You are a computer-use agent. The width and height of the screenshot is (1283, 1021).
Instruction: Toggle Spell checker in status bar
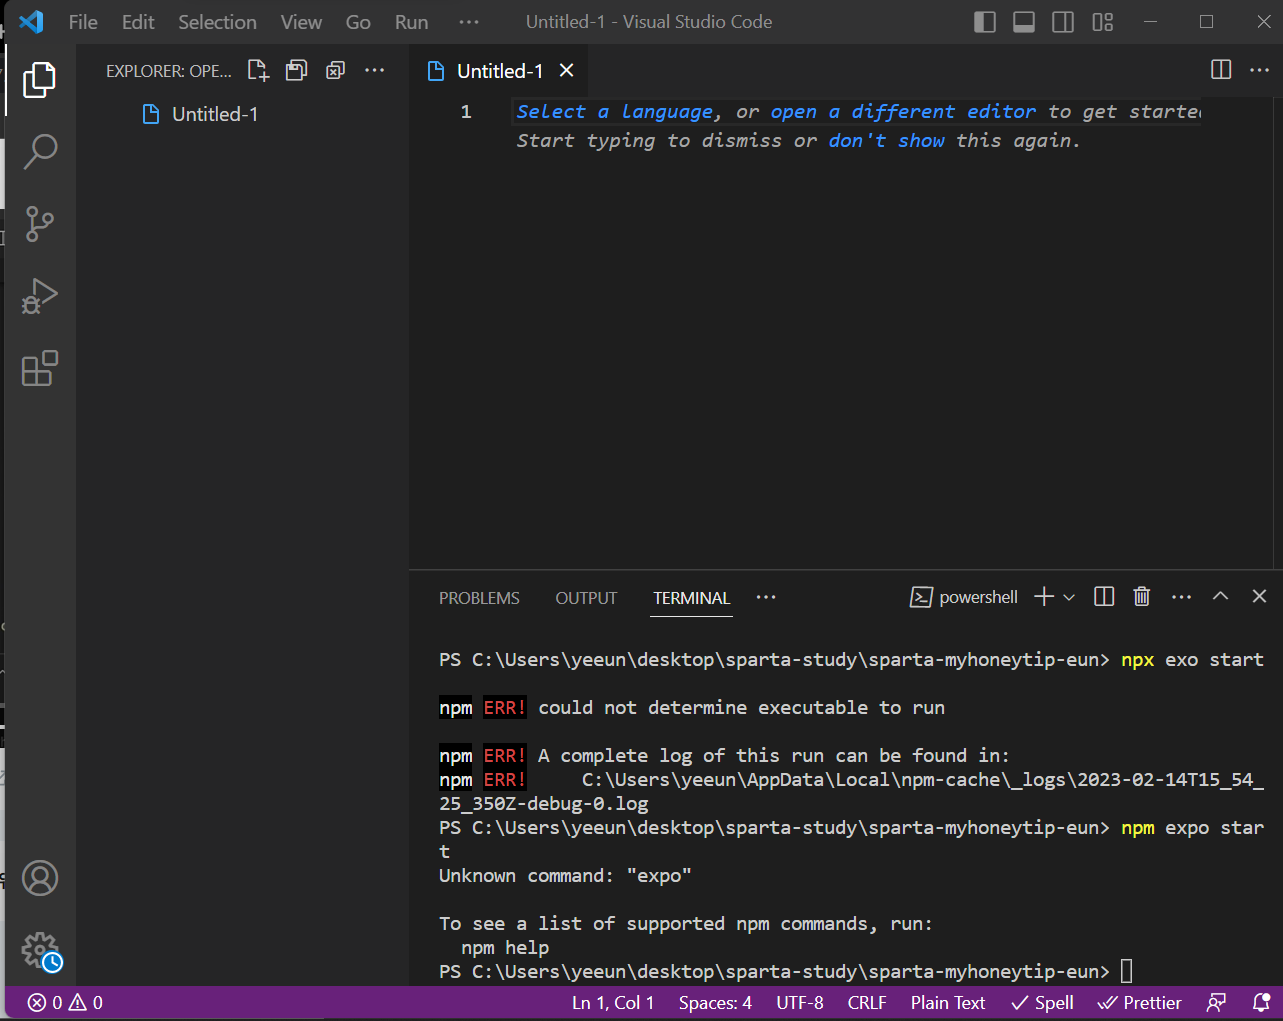1042,1003
